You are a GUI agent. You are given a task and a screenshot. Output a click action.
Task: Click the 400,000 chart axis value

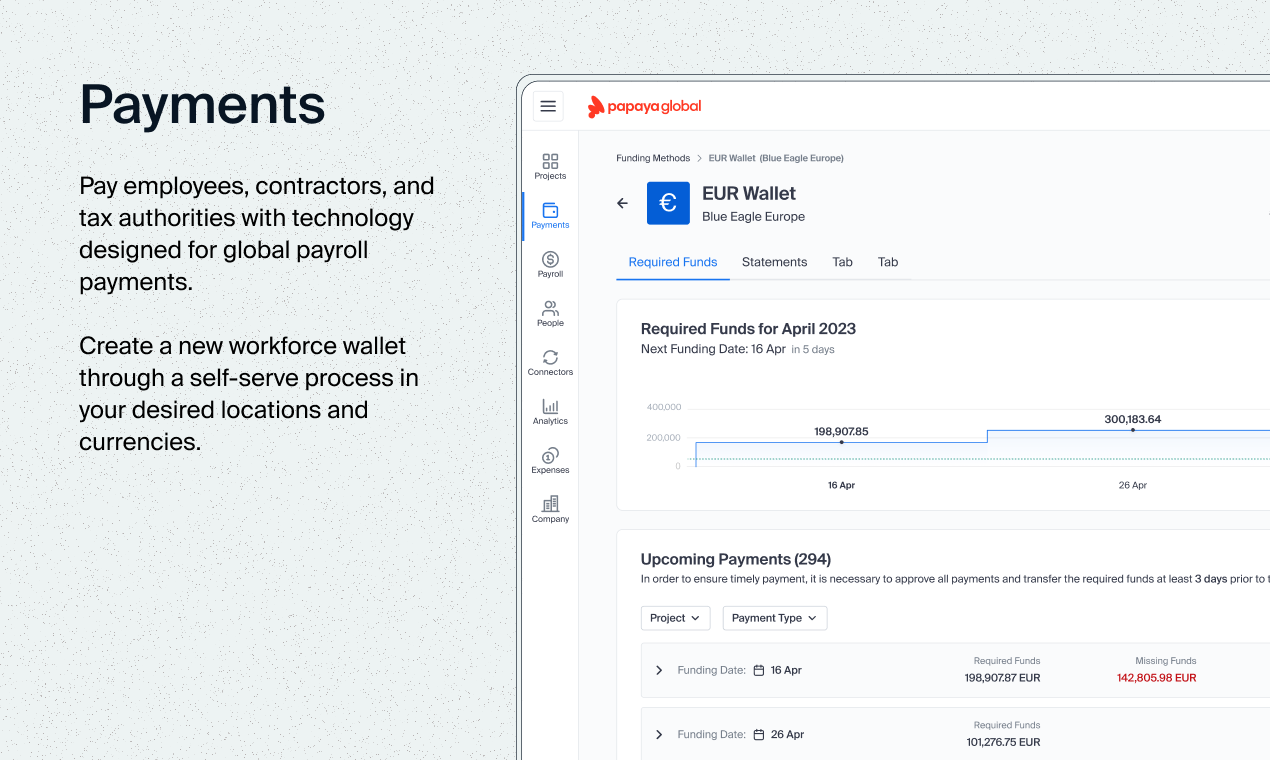pyautogui.click(x=664, y=407)
